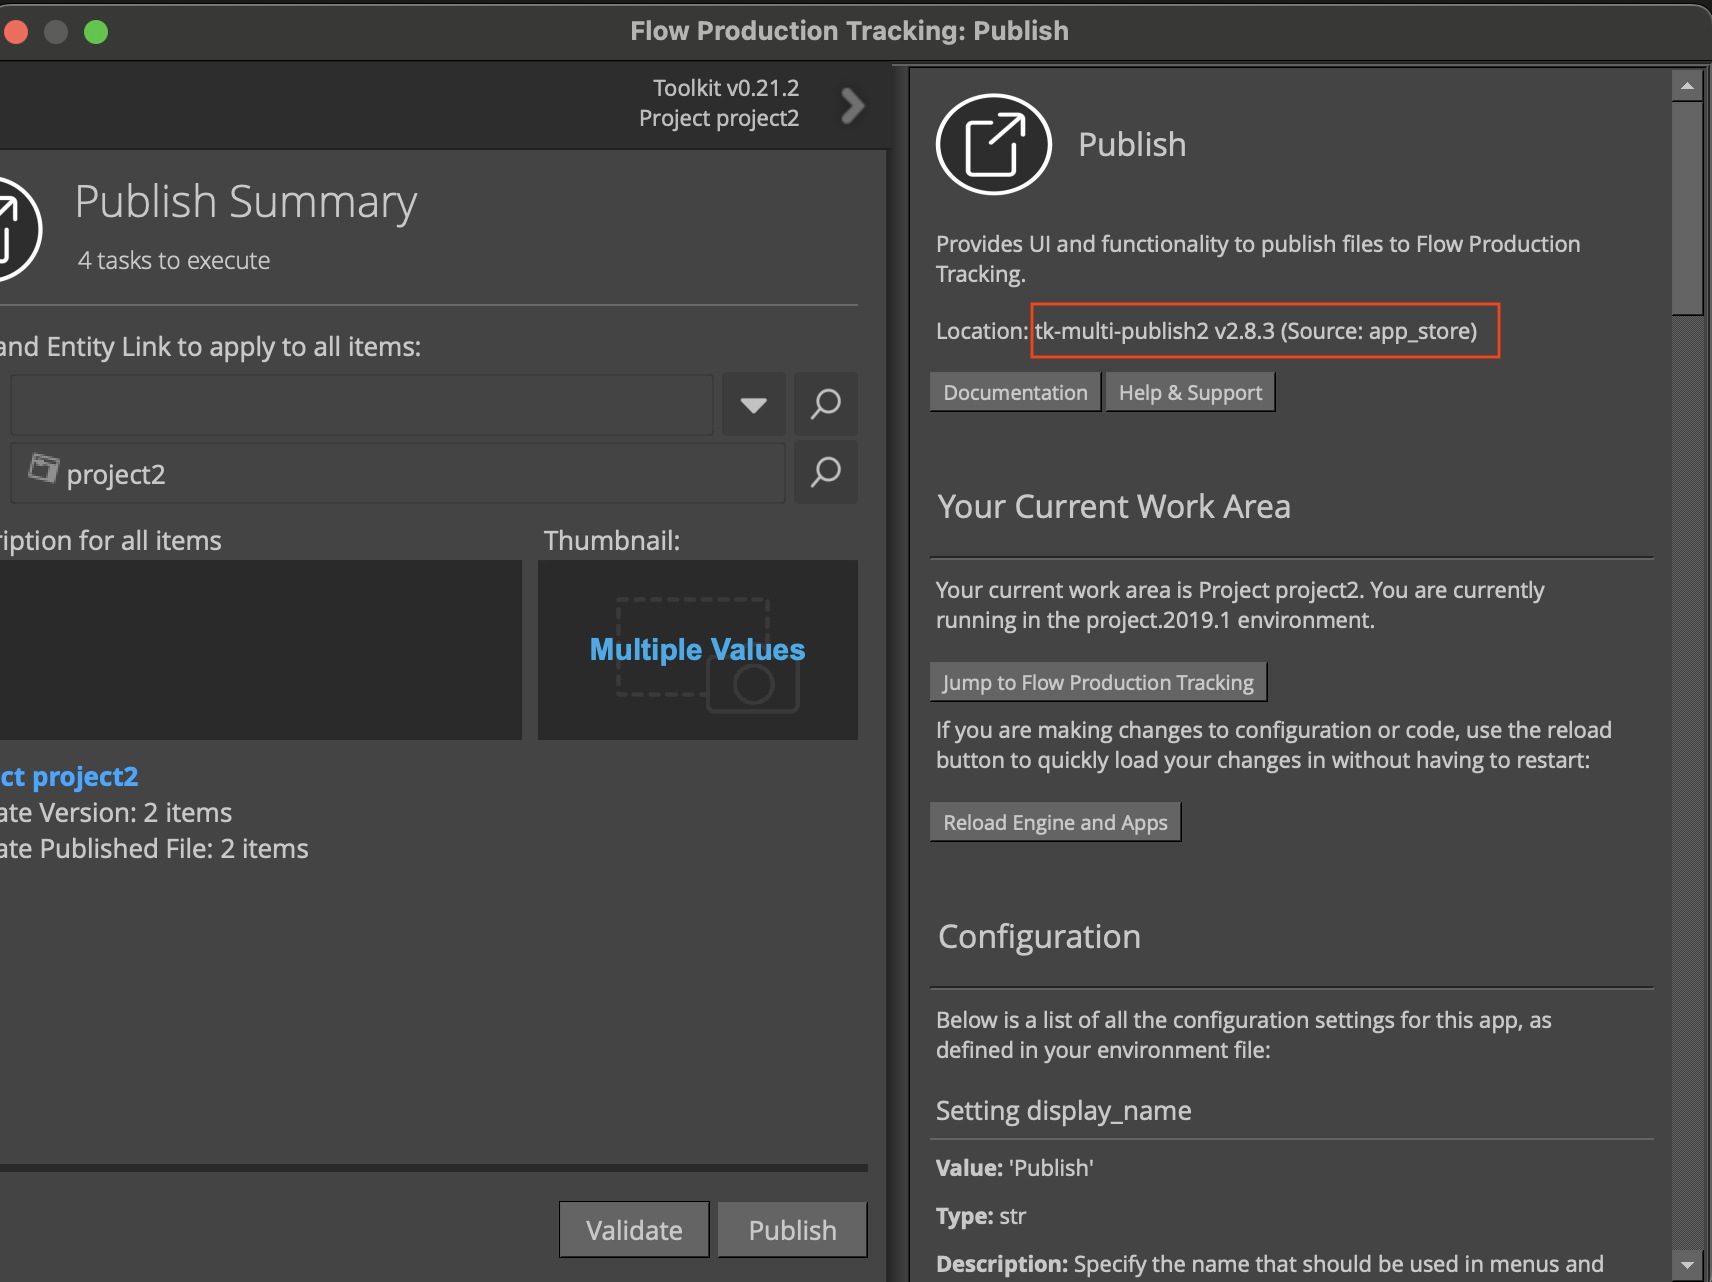Viewport: 1712px width, 1282px height.
Task: Click the project2 entity link search icon
Action: pyautogui.click(x=825, y=472)
